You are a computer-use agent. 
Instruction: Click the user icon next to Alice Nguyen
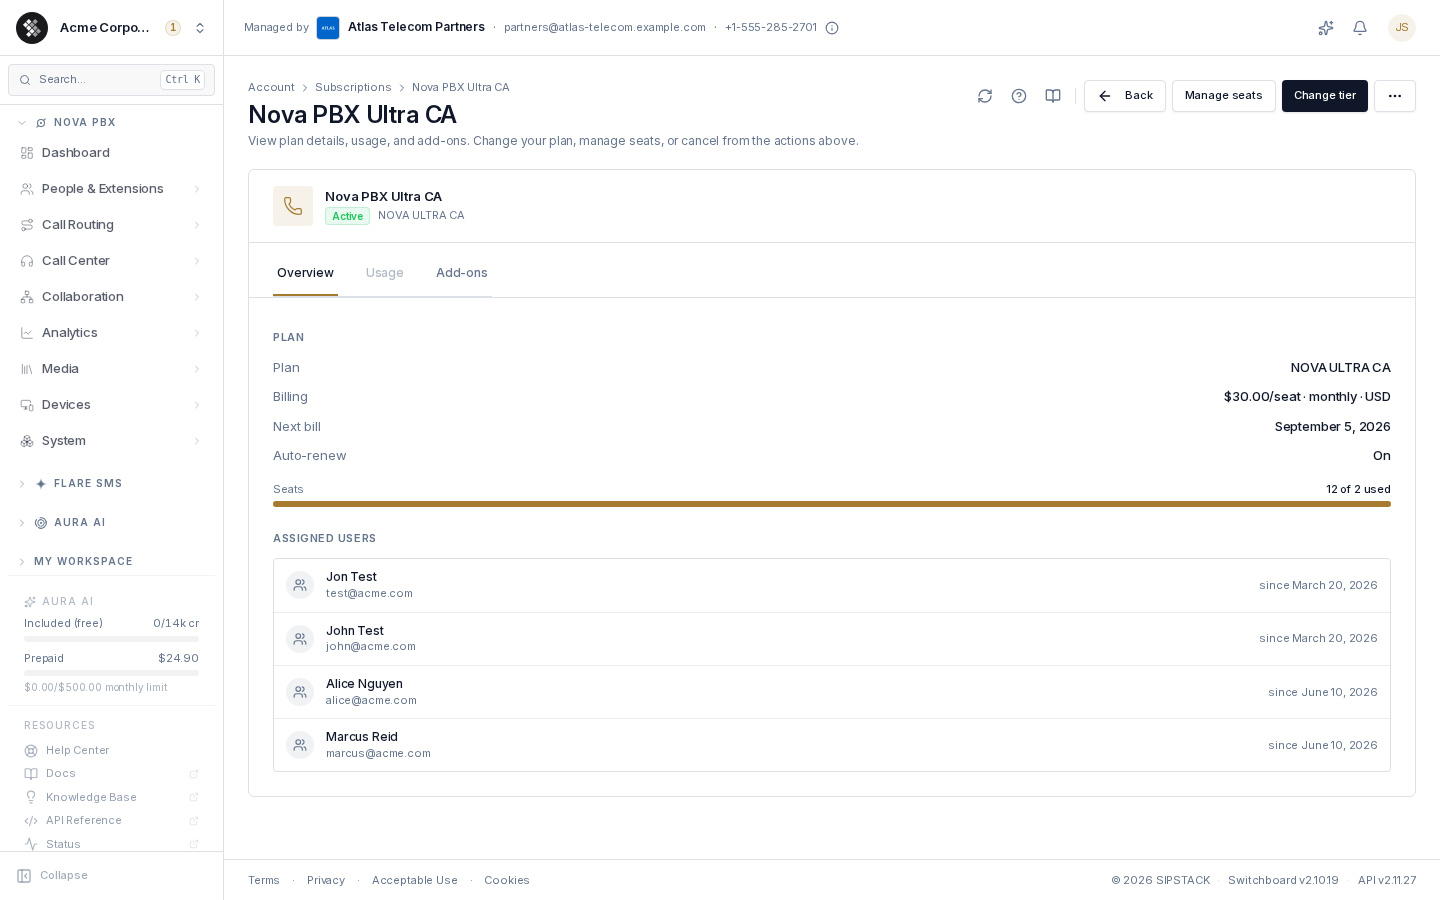coord(300,692)
